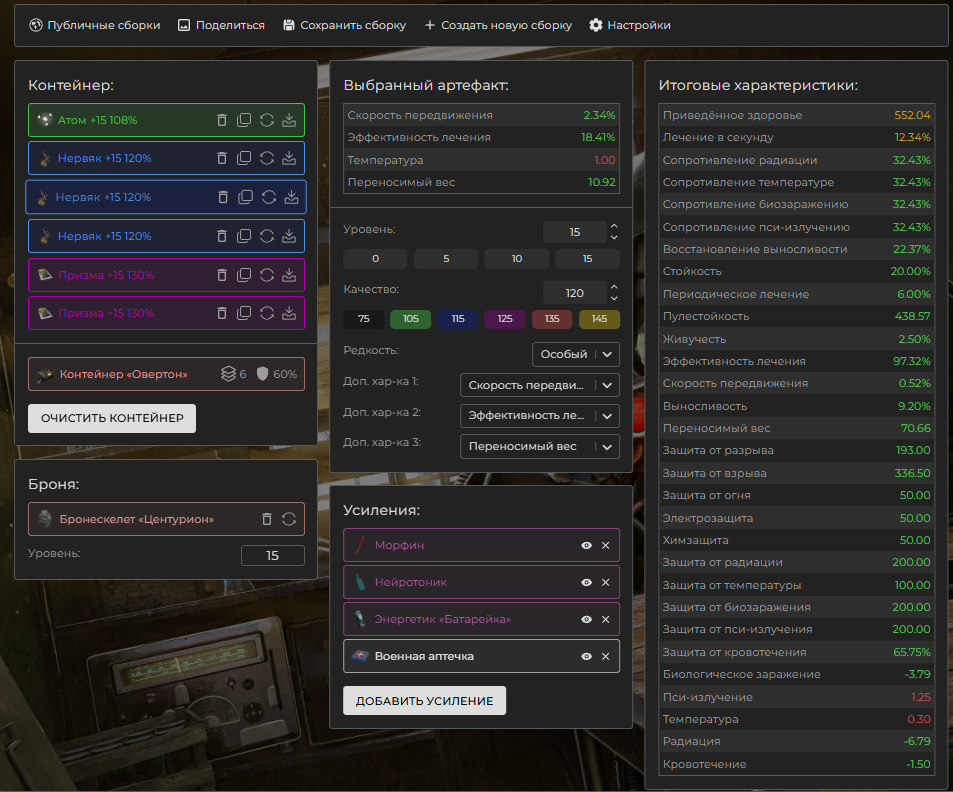Set artifact level with the 0 preset button
The image size is (953, 792).
coord(375,258)
